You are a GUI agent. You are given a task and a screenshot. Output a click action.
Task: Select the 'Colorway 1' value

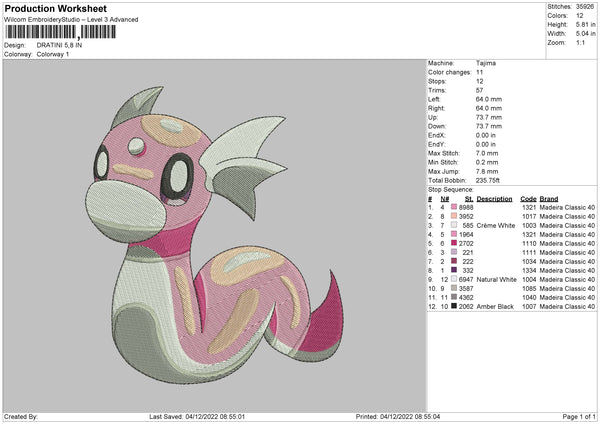(53, 54)
